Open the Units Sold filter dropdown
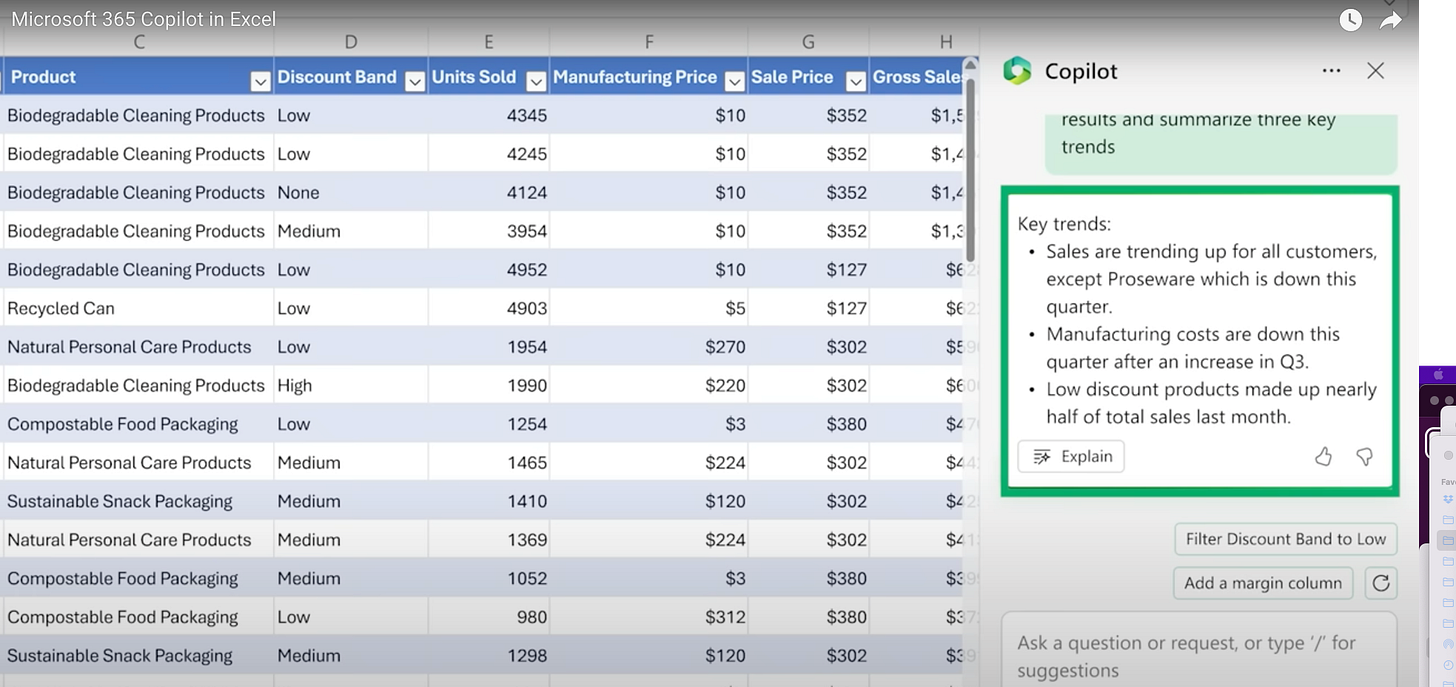This screenshot has width=1456, height=687. 536,81
